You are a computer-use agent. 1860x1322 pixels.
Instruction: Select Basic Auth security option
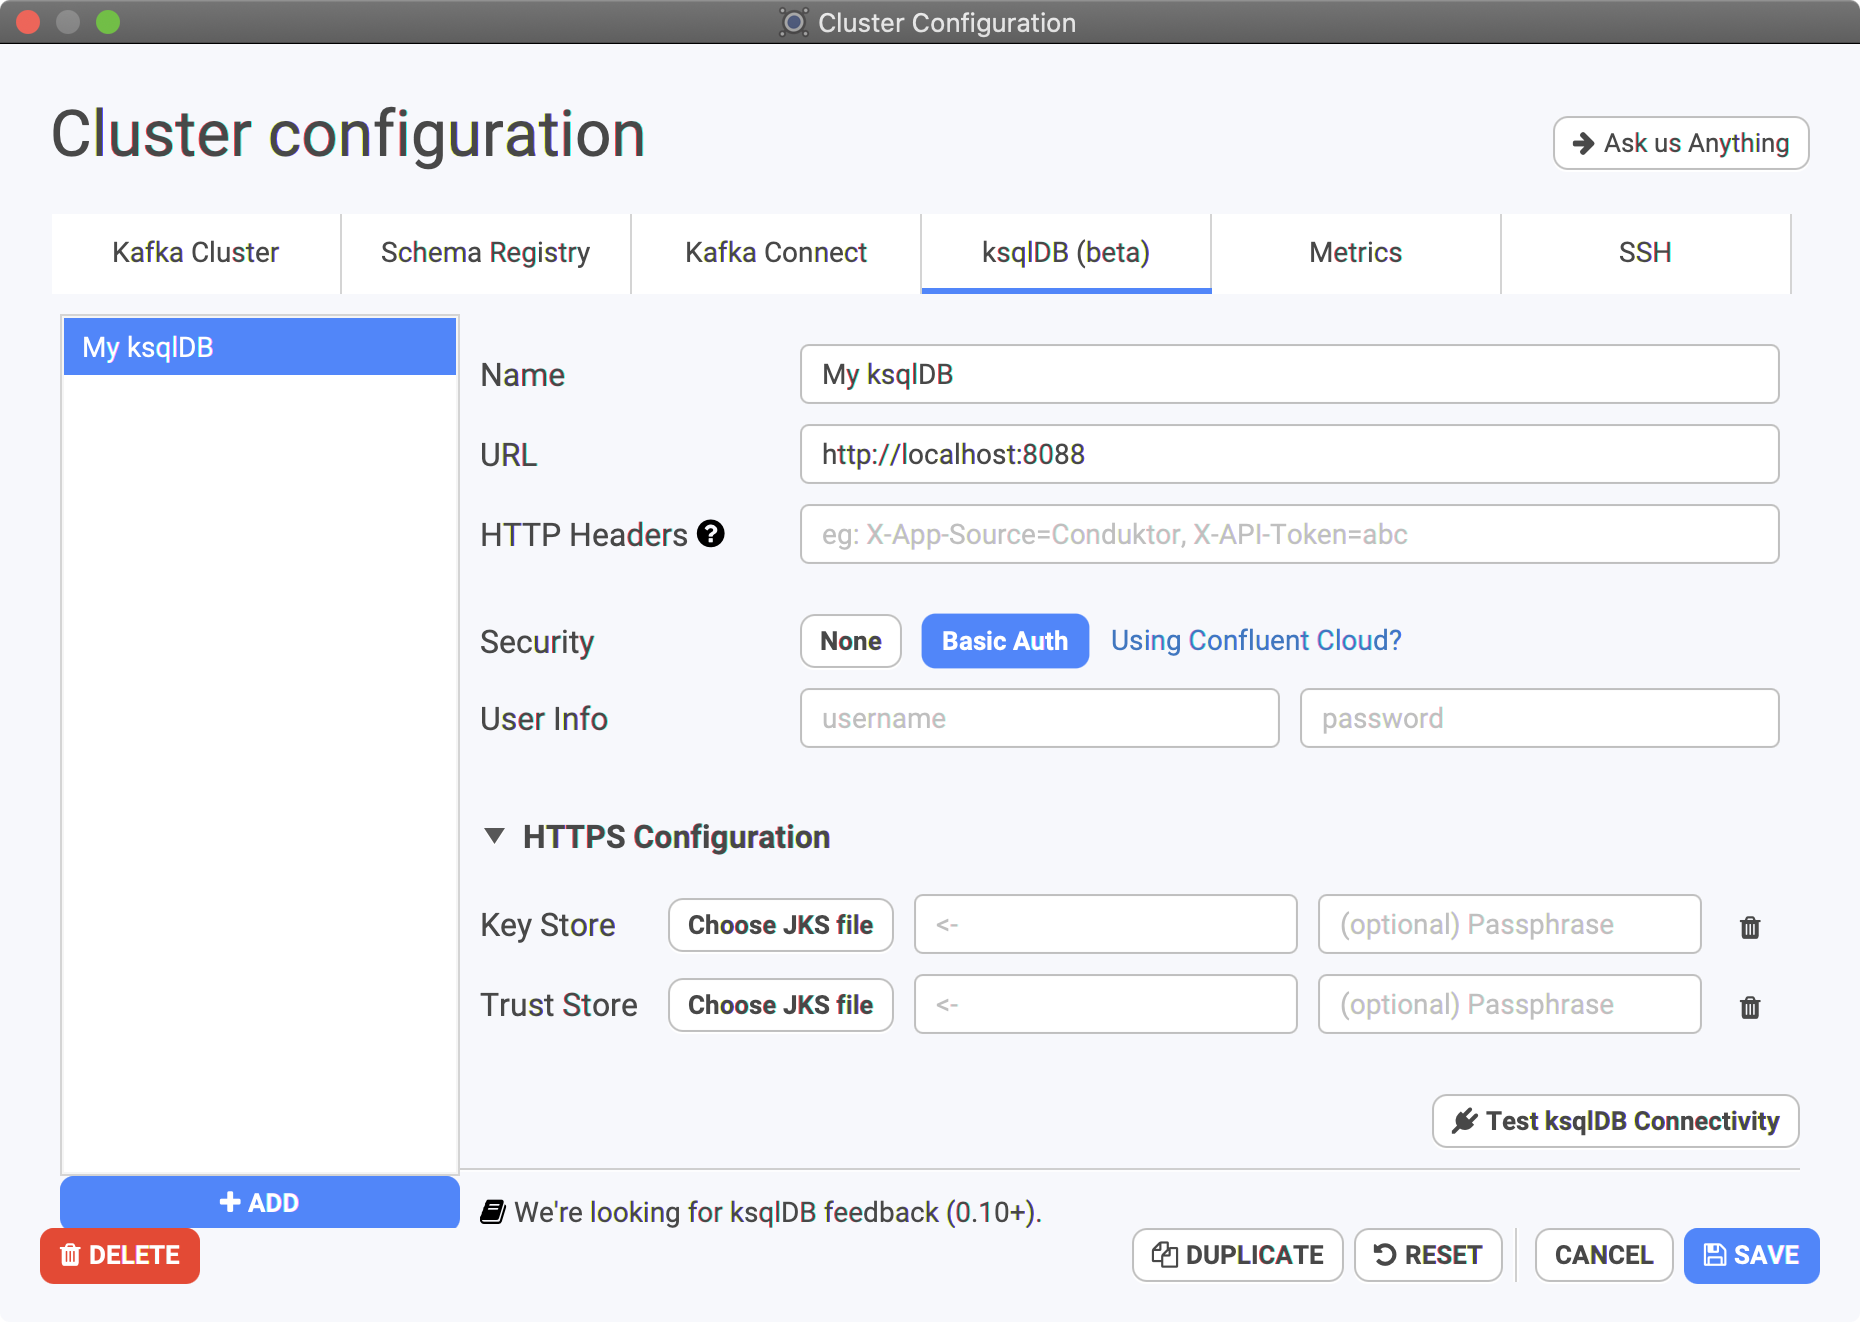(x=1005, y=641)
